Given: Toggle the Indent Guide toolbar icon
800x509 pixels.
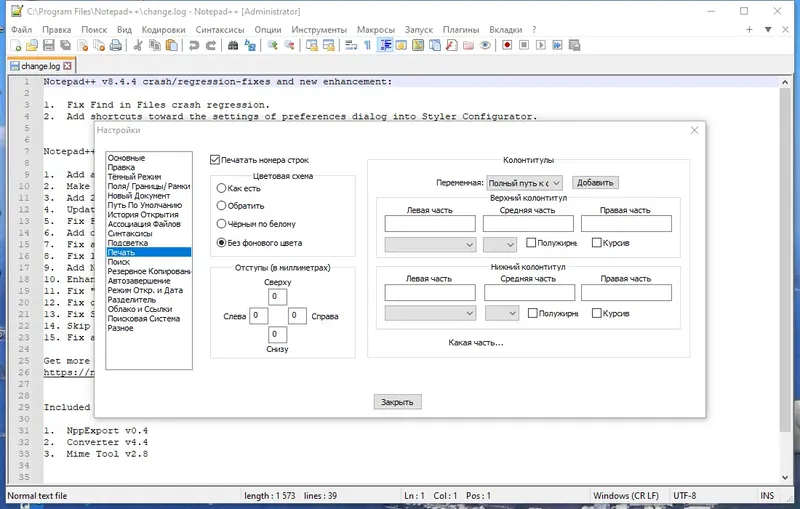Looking at the screenshot, I should click(385, 45).
